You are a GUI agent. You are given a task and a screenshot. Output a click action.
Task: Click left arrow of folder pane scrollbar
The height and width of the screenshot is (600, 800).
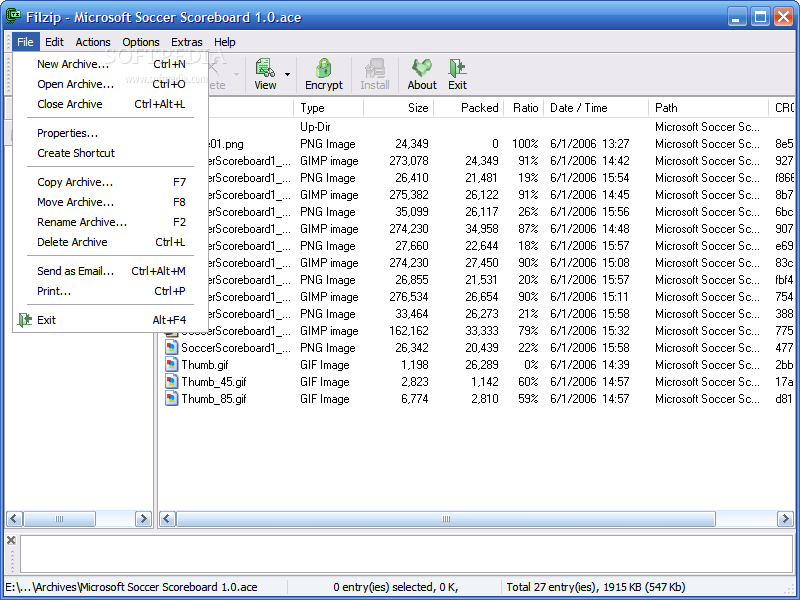(14, 519)
